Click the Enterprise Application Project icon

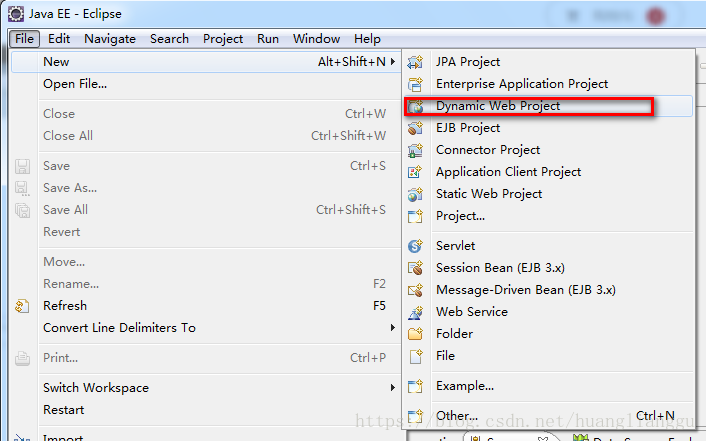tap(415, 84)
